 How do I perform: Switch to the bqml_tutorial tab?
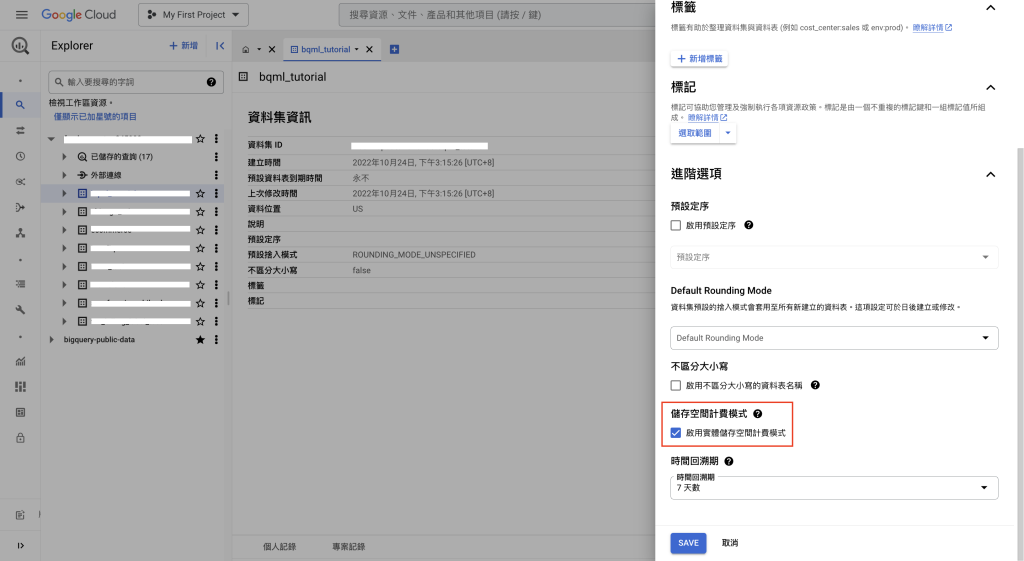(x=325, y=50)
